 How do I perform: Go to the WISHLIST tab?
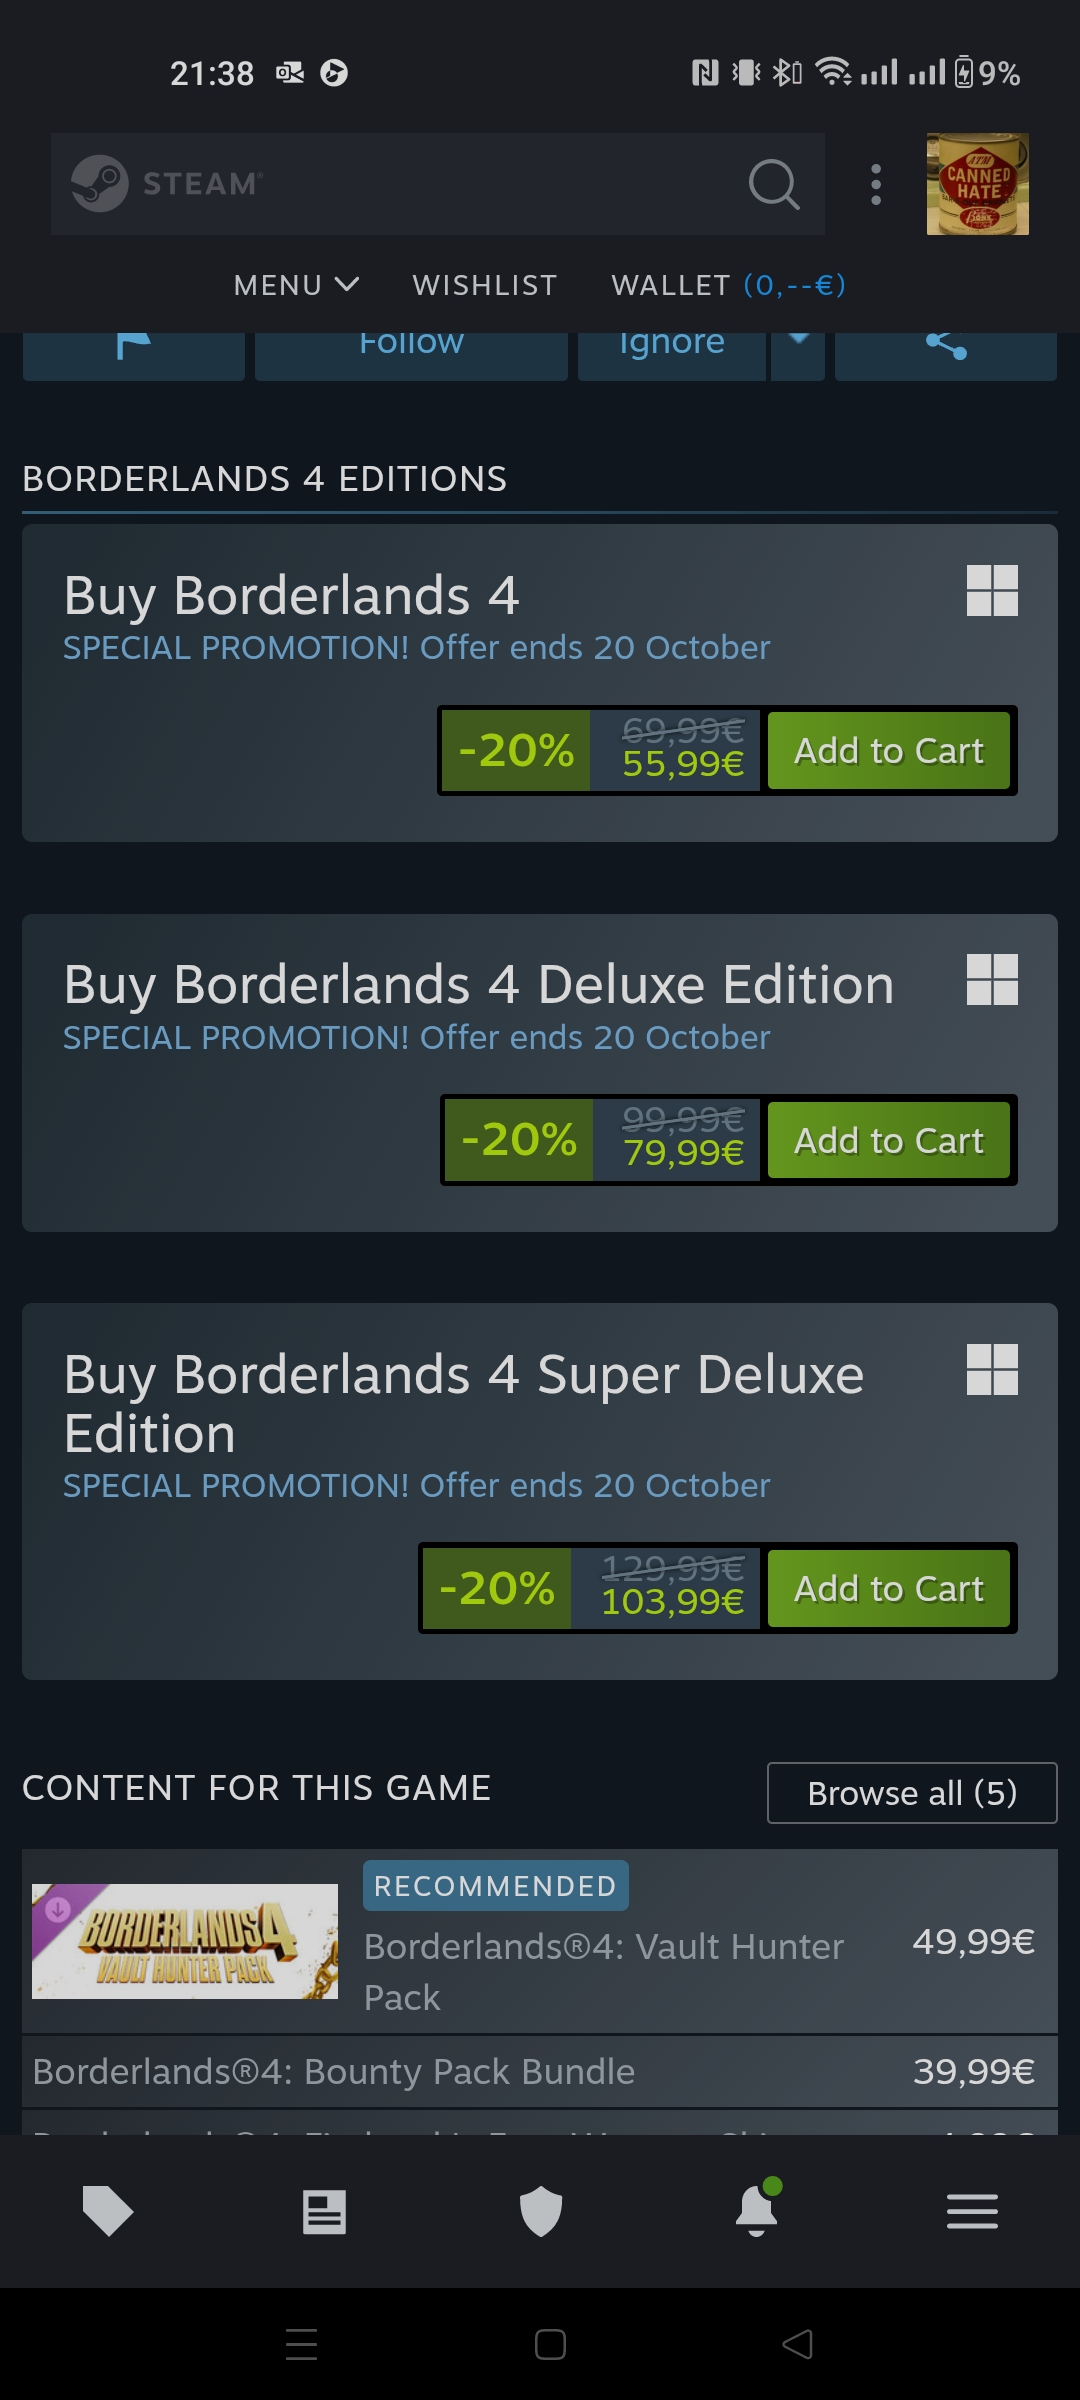485,286
